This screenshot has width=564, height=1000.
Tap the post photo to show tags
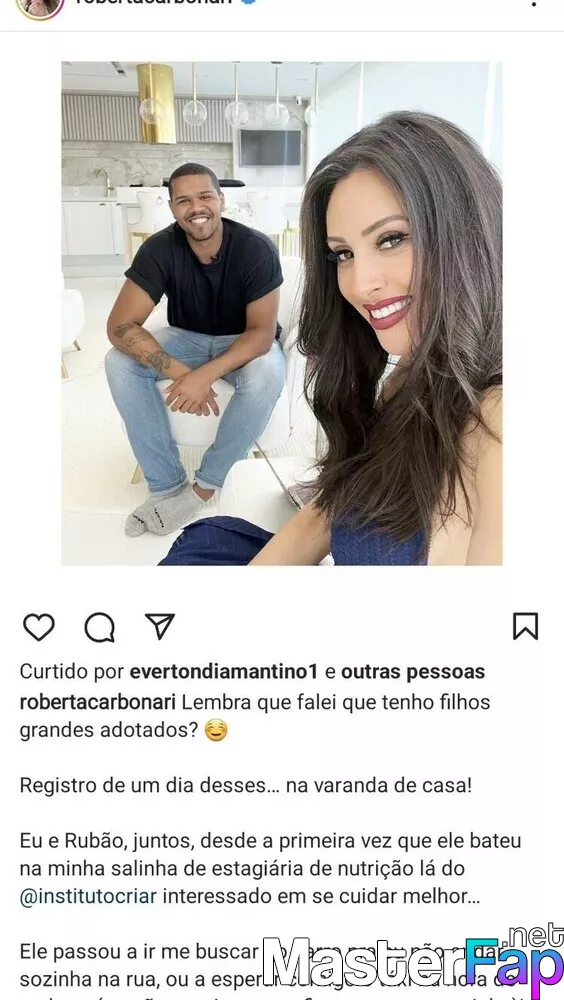coord(281,313)
